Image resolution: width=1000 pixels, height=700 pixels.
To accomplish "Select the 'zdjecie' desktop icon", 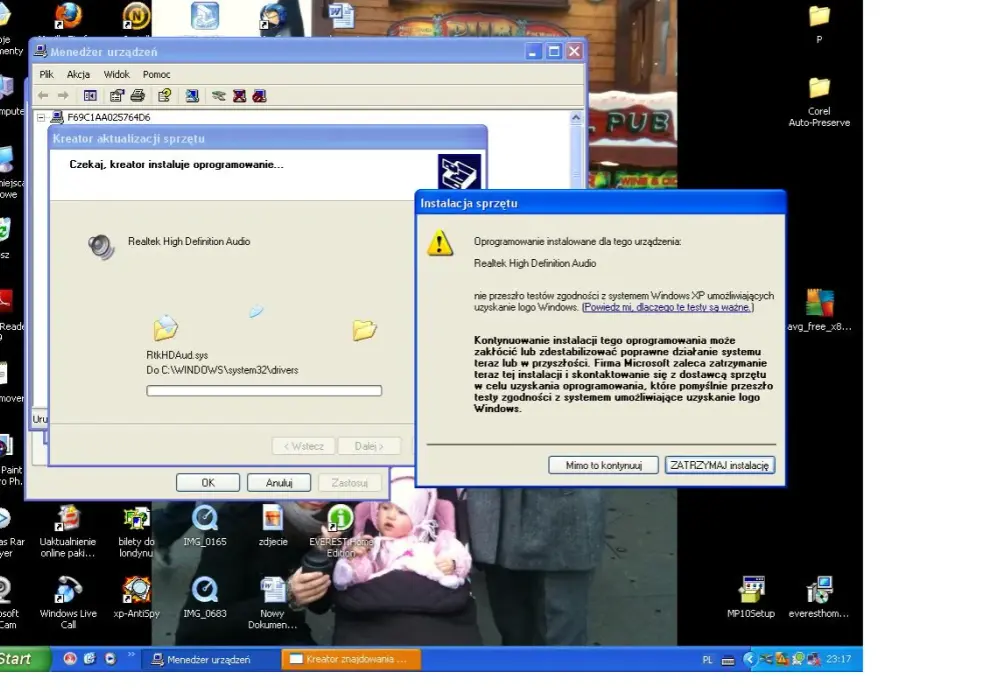I will [273, 526].
